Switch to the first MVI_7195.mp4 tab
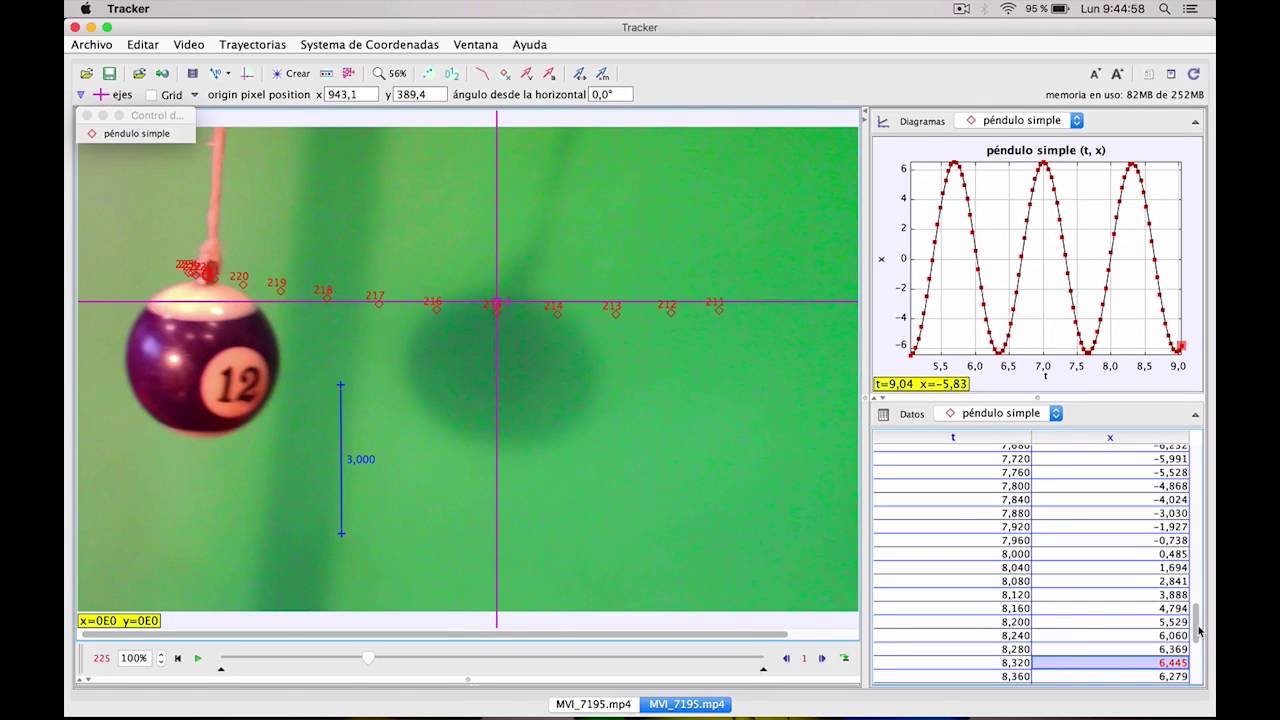 594,704
